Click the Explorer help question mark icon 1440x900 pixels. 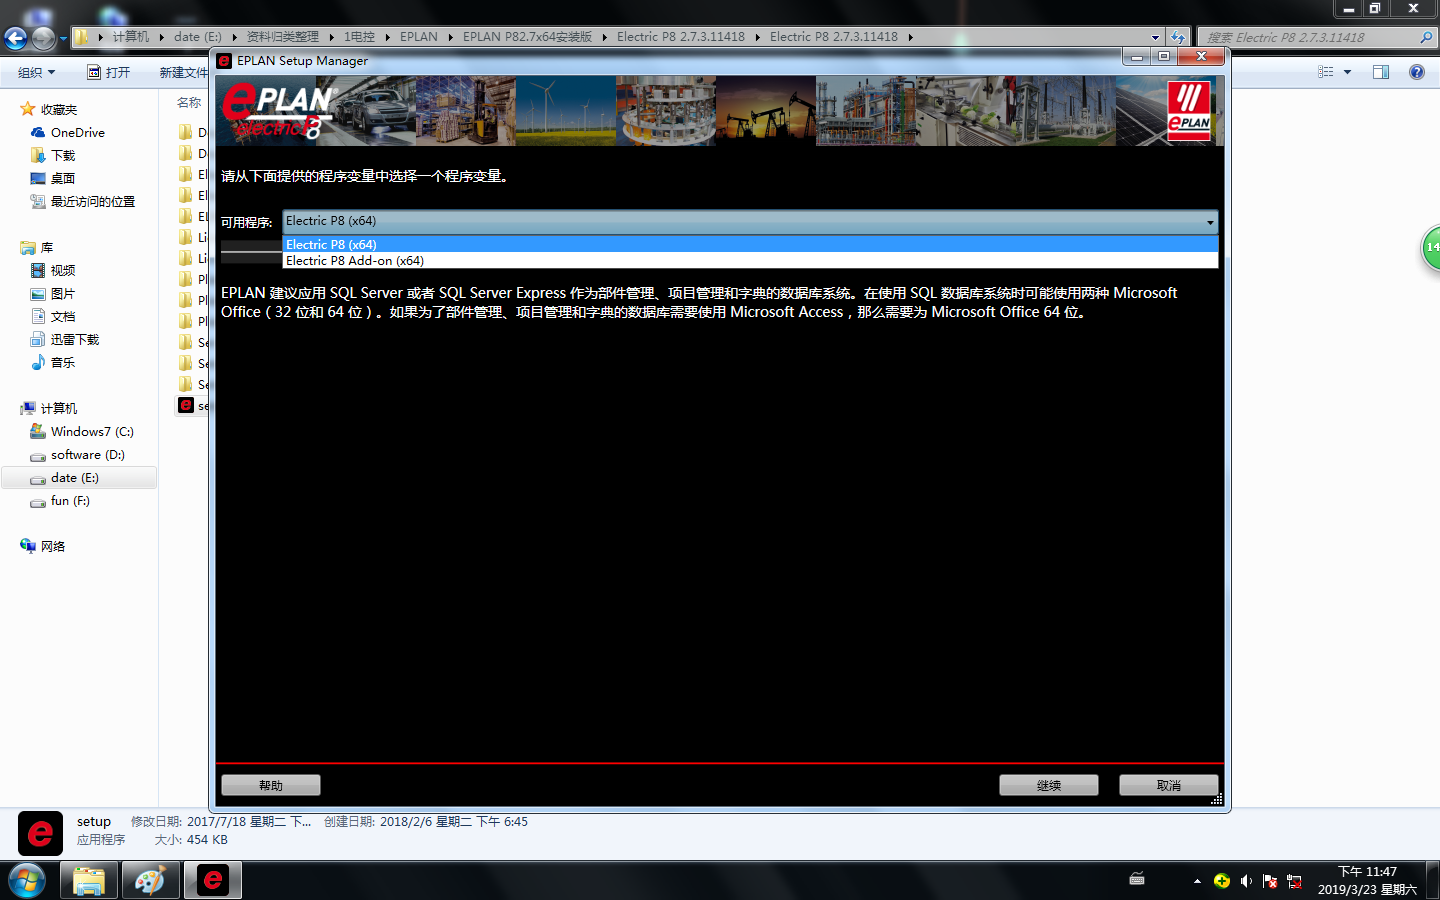1416,72
